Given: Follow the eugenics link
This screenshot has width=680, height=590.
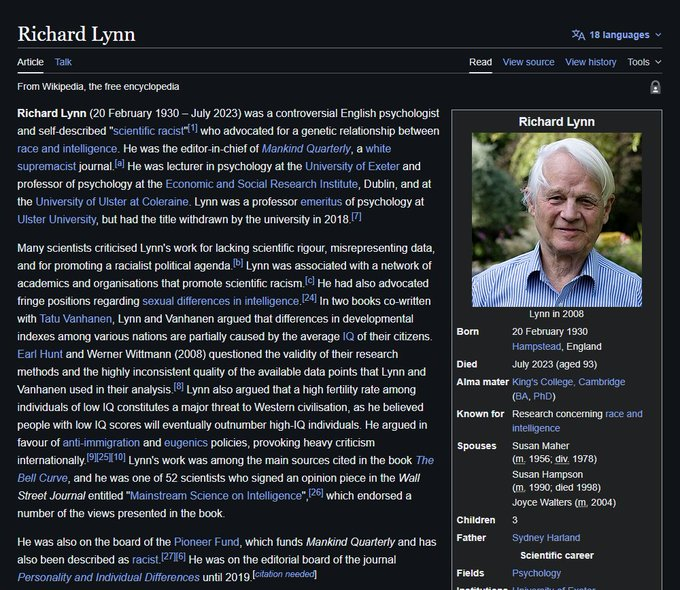Looking at the screenshot, I should pyautogui.click(x=186, y=443).
